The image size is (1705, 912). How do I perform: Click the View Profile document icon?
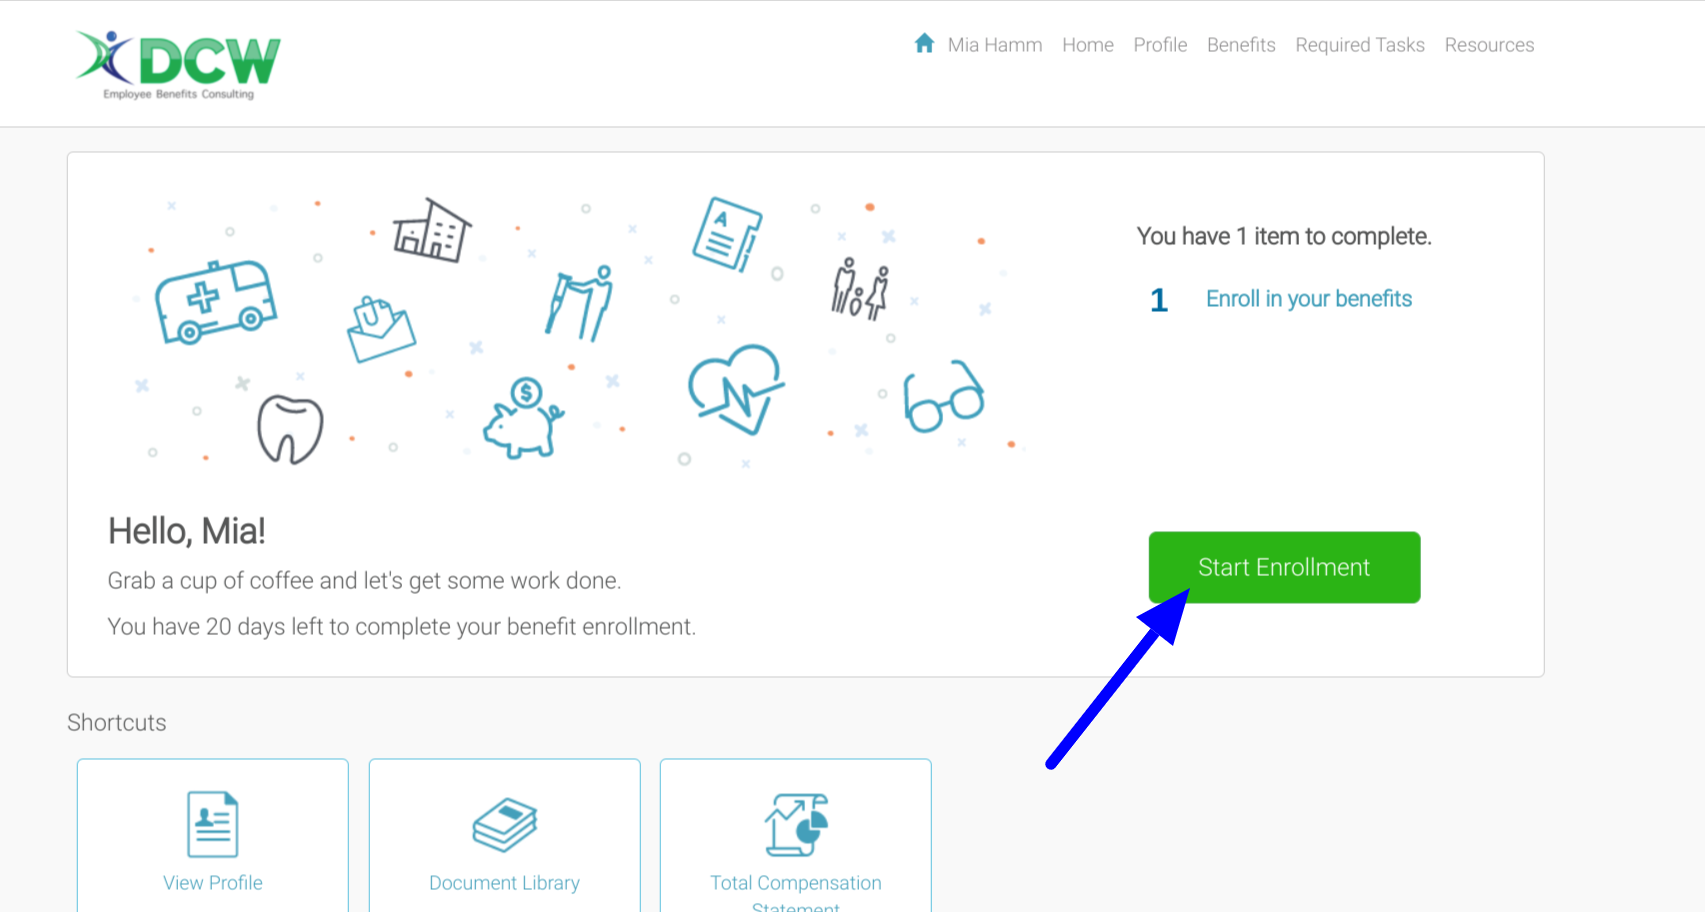point(212,824)
